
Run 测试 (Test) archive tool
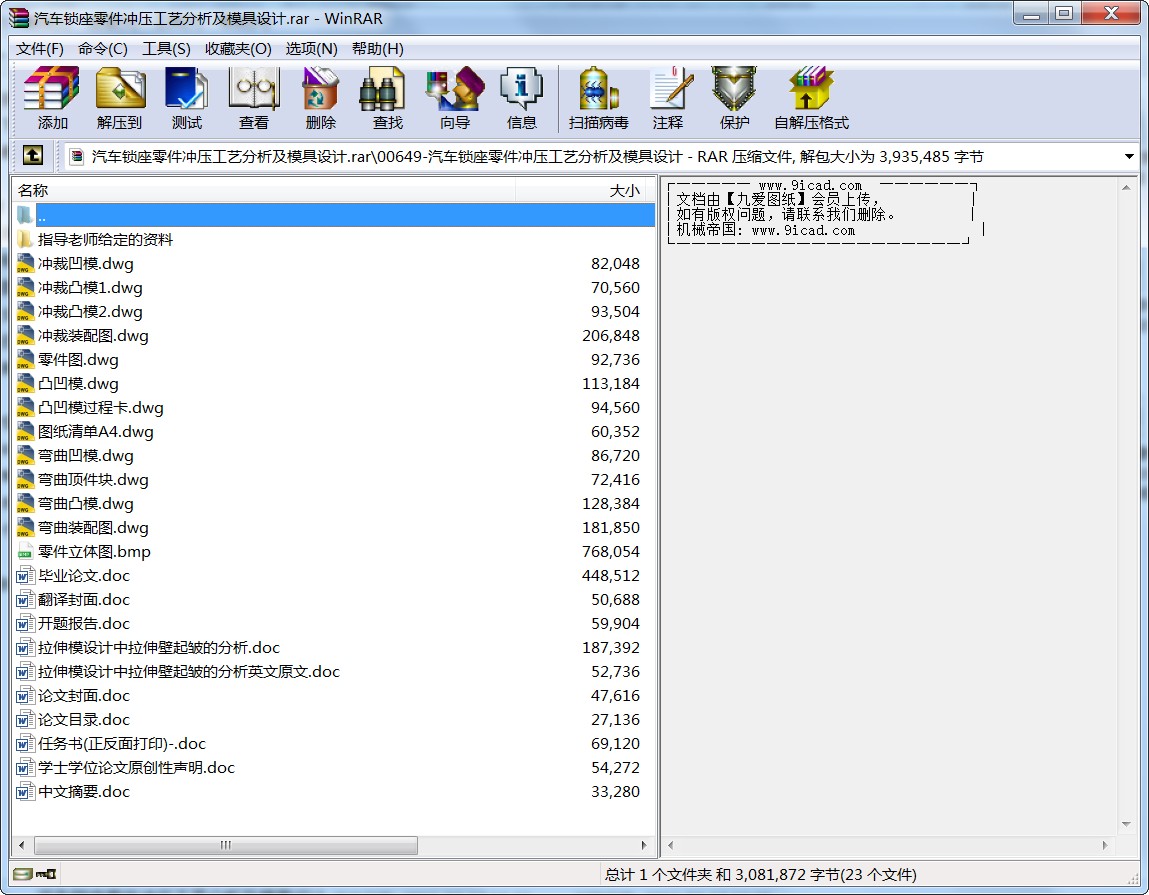pyautogui.click(x=187, y=98)
